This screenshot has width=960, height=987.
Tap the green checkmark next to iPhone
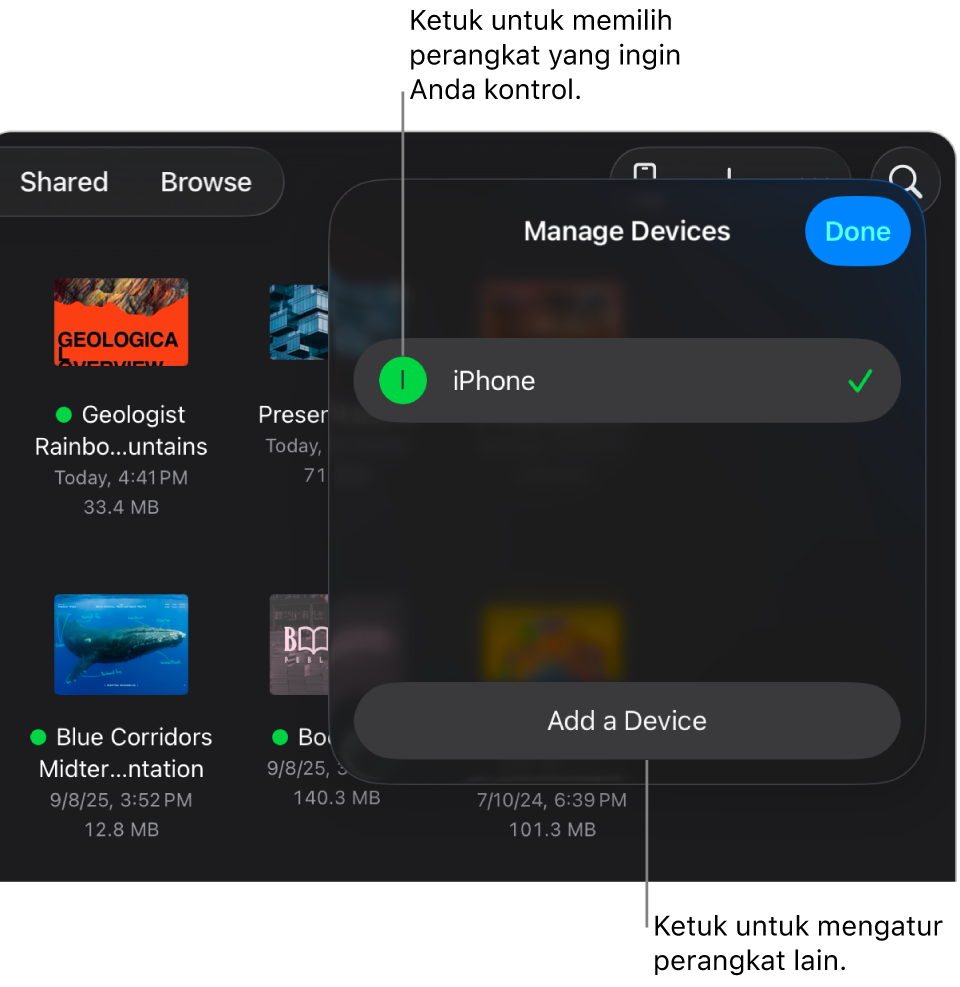pos(860,381)
